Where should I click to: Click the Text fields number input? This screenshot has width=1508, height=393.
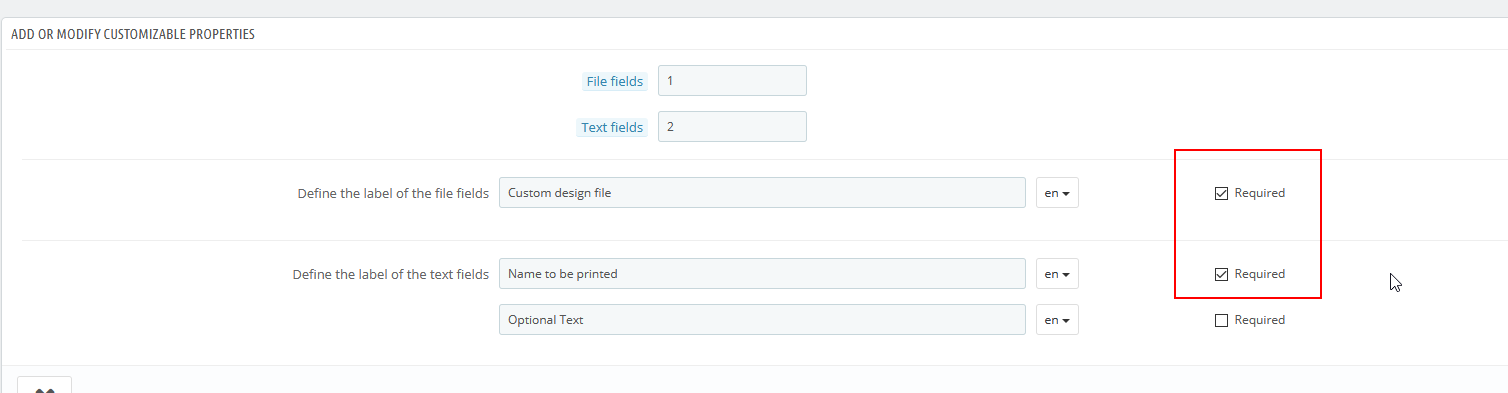[x=732, y=127]
